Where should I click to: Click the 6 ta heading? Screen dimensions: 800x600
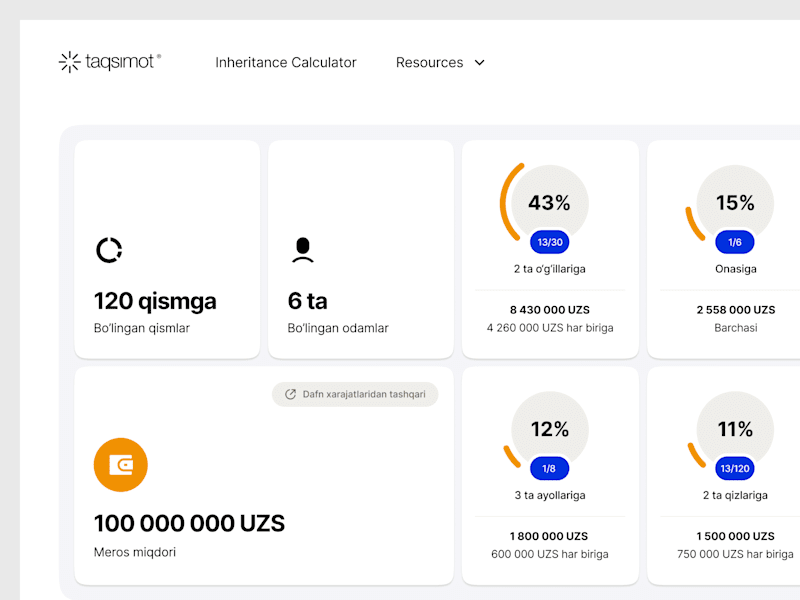point(308,301)
